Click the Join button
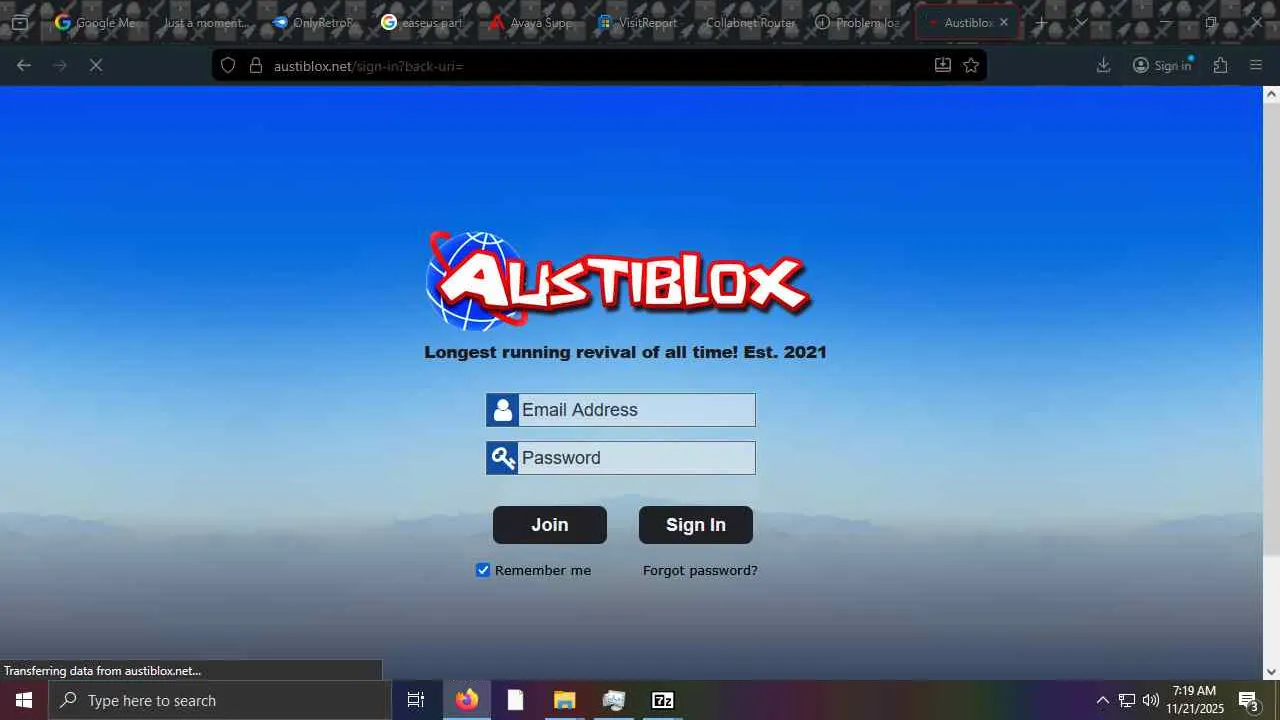 pos(550,525)
